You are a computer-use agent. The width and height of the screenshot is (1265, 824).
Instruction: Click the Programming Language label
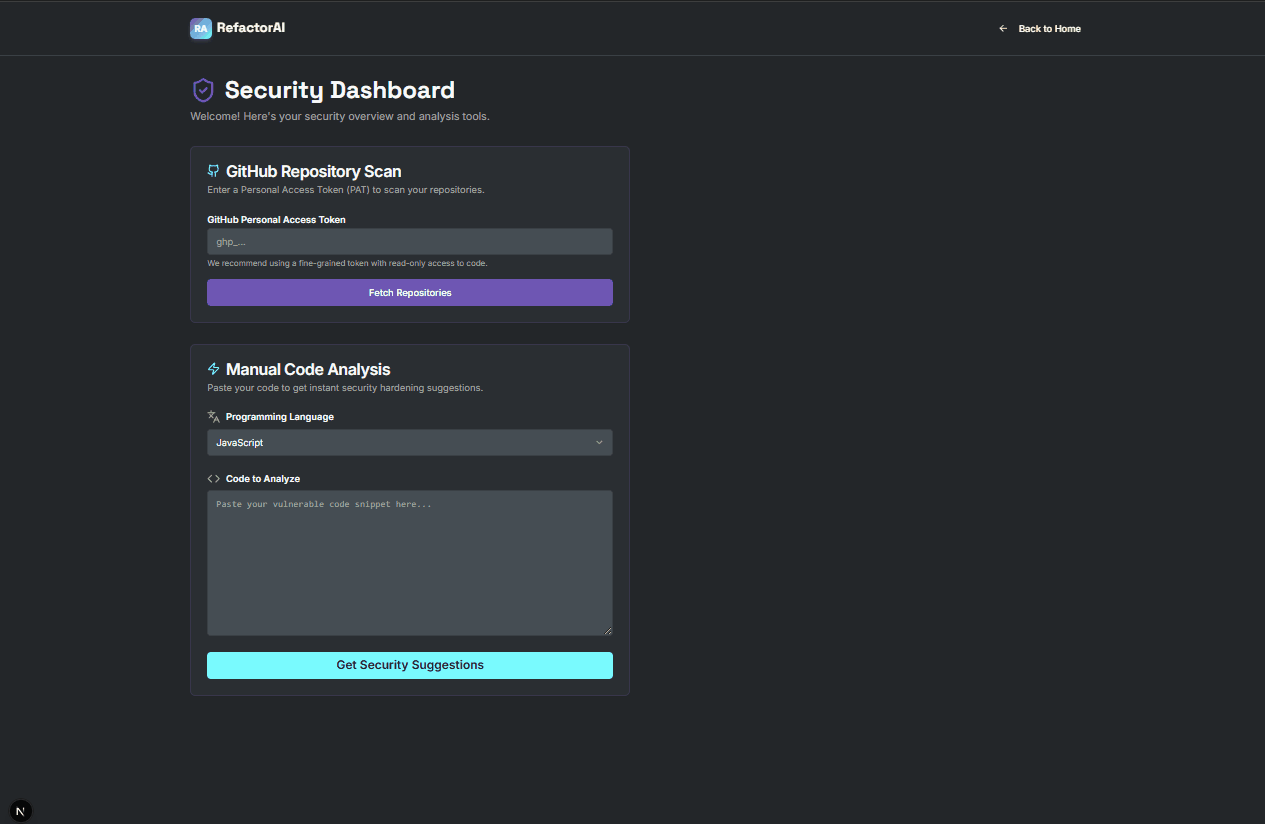[x=280, y=417]
